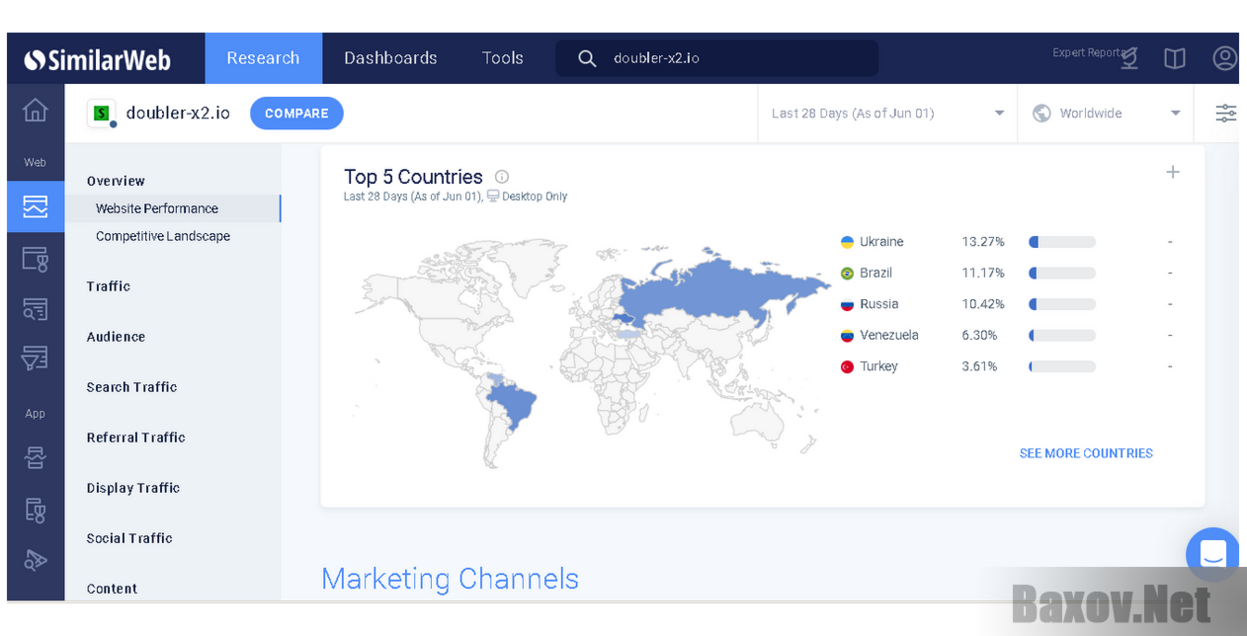Click the Brazil traffic share bar
Viewport: 1247px width, 636px height.
1062,273
